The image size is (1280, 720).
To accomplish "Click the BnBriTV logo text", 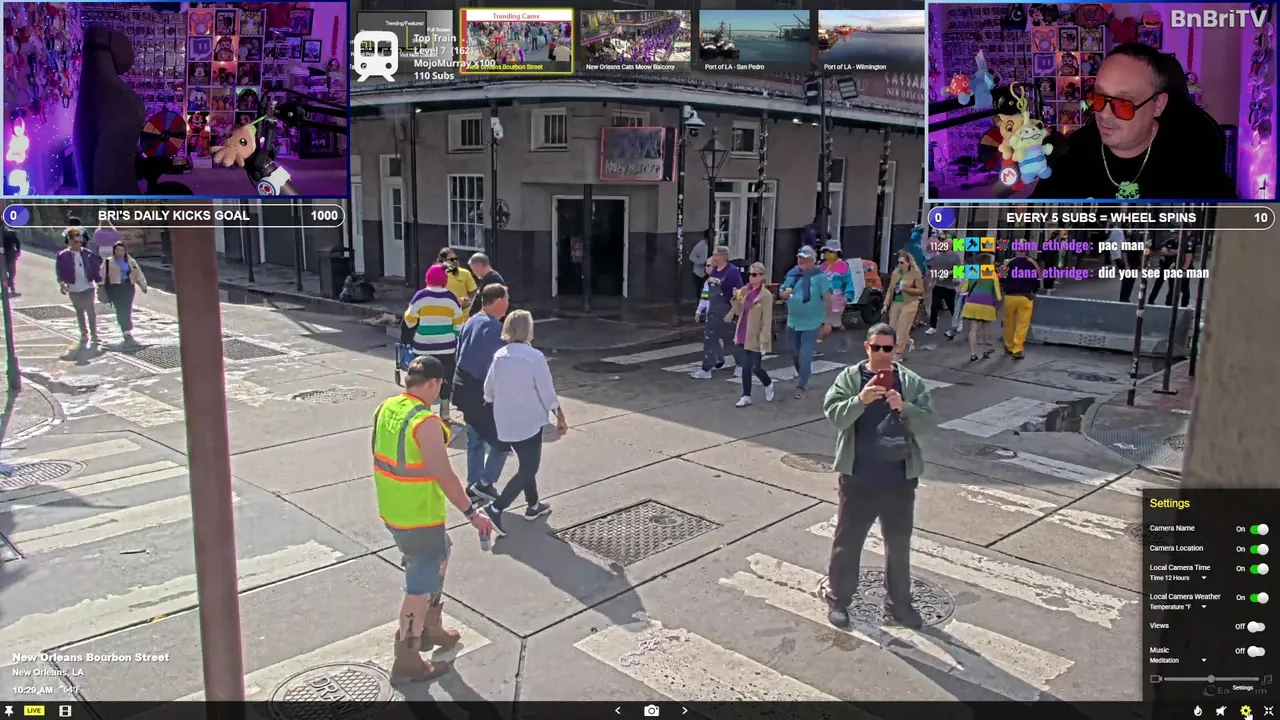I will coord(1218,18).
